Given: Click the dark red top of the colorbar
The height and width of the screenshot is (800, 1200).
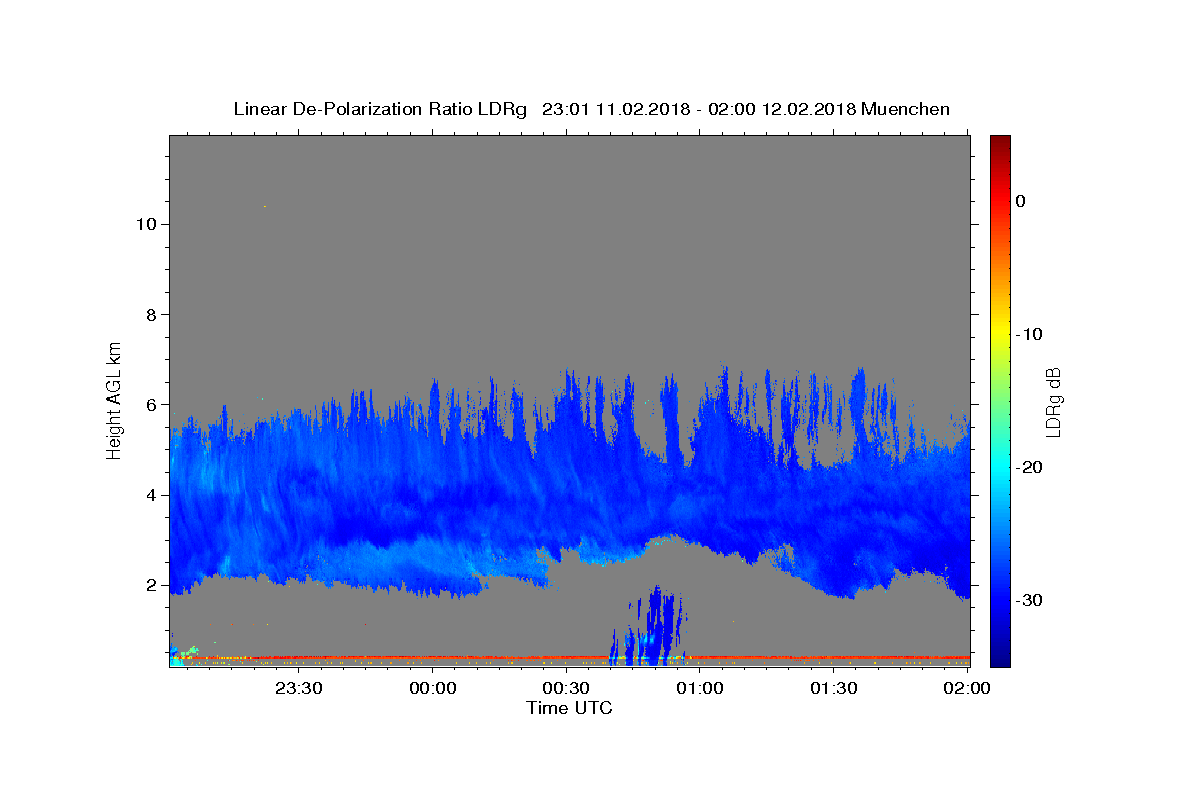Looking at the screenshot, I should [1000, 145].
